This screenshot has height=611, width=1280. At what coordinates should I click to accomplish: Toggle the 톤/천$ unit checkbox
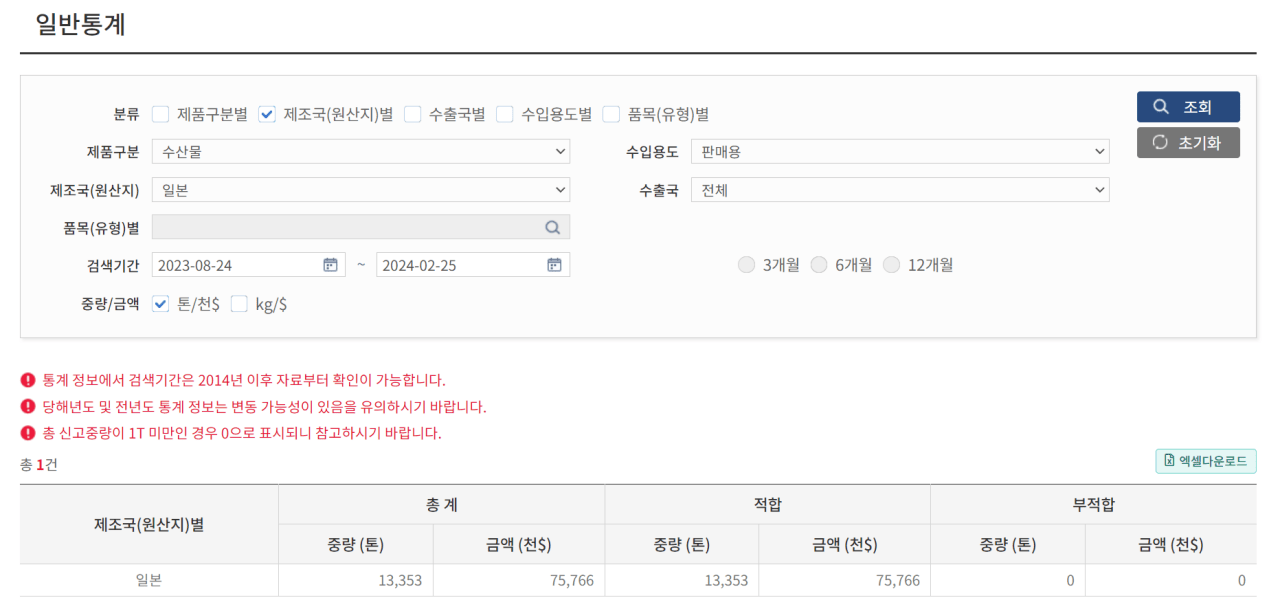point(161,304)
